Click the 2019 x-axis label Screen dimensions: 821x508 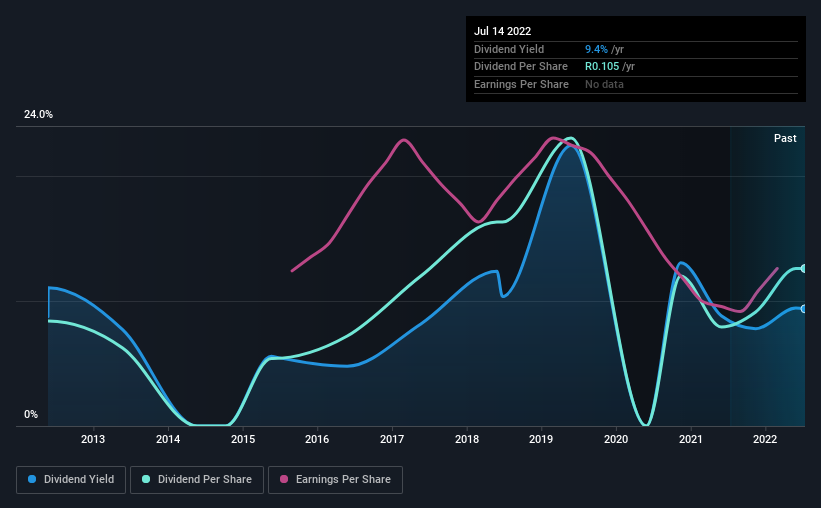(541, 439)
